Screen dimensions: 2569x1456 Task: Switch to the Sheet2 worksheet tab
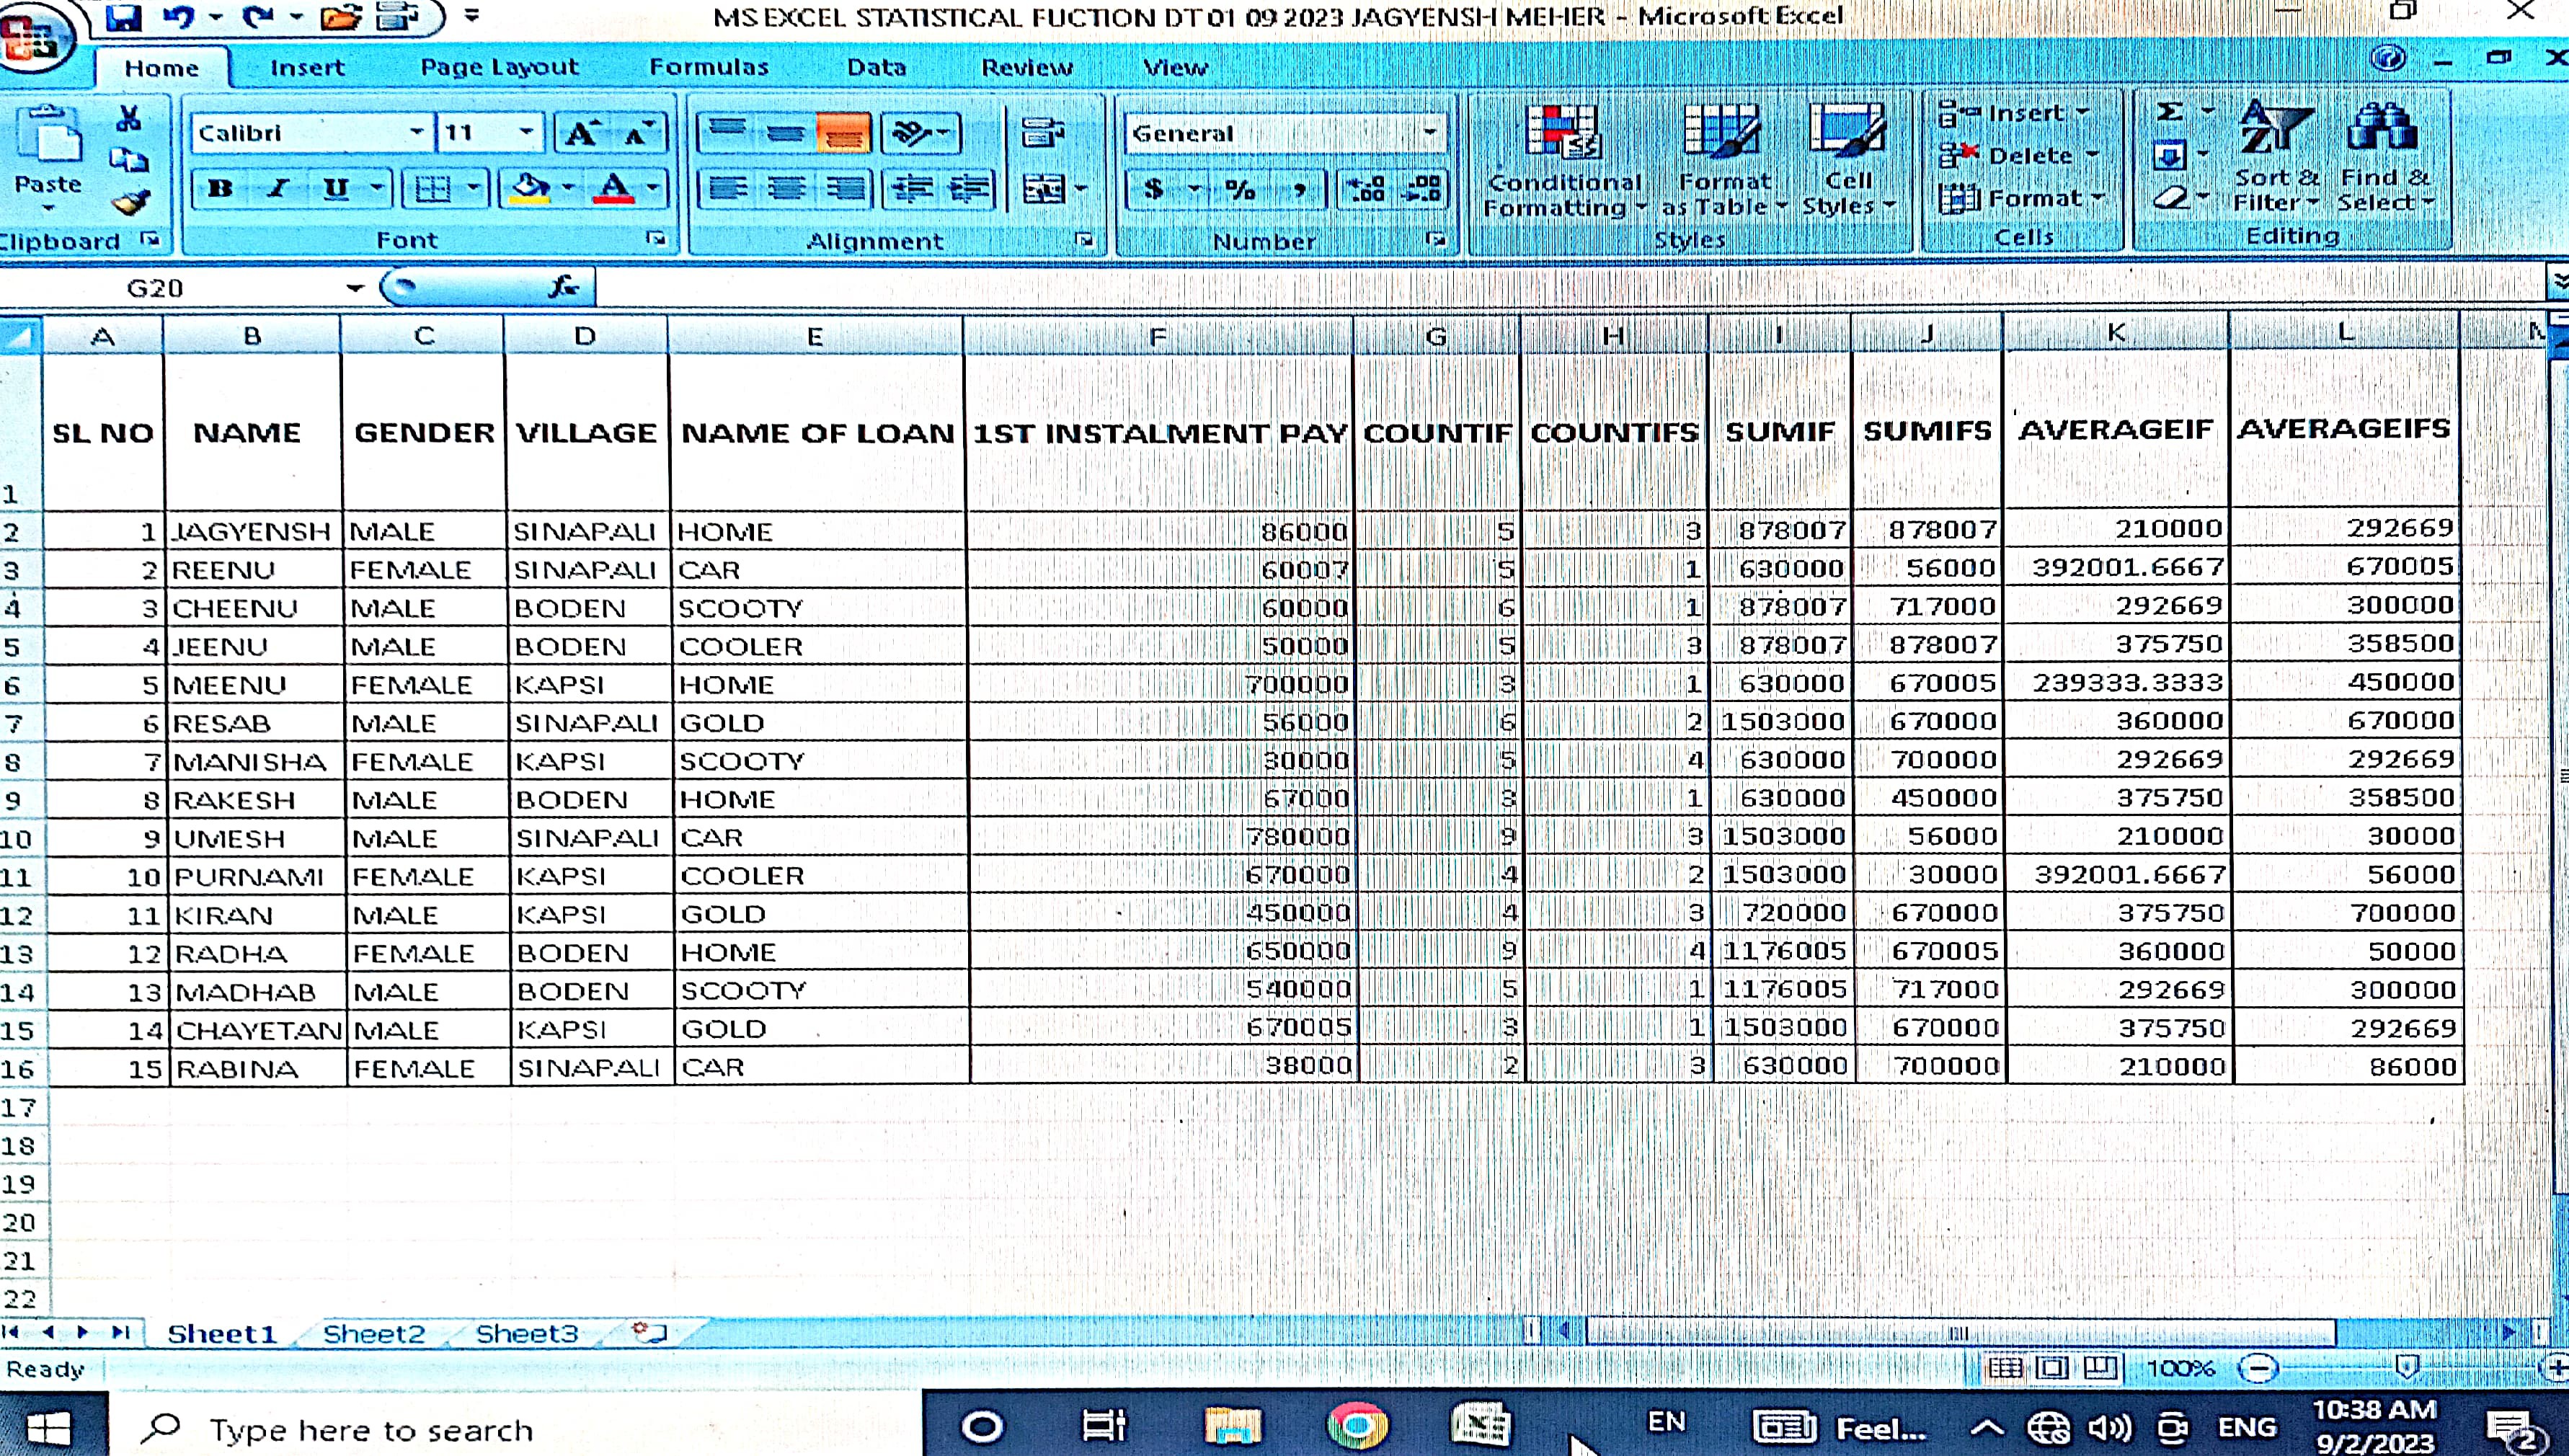click(x=373, y=1333)
